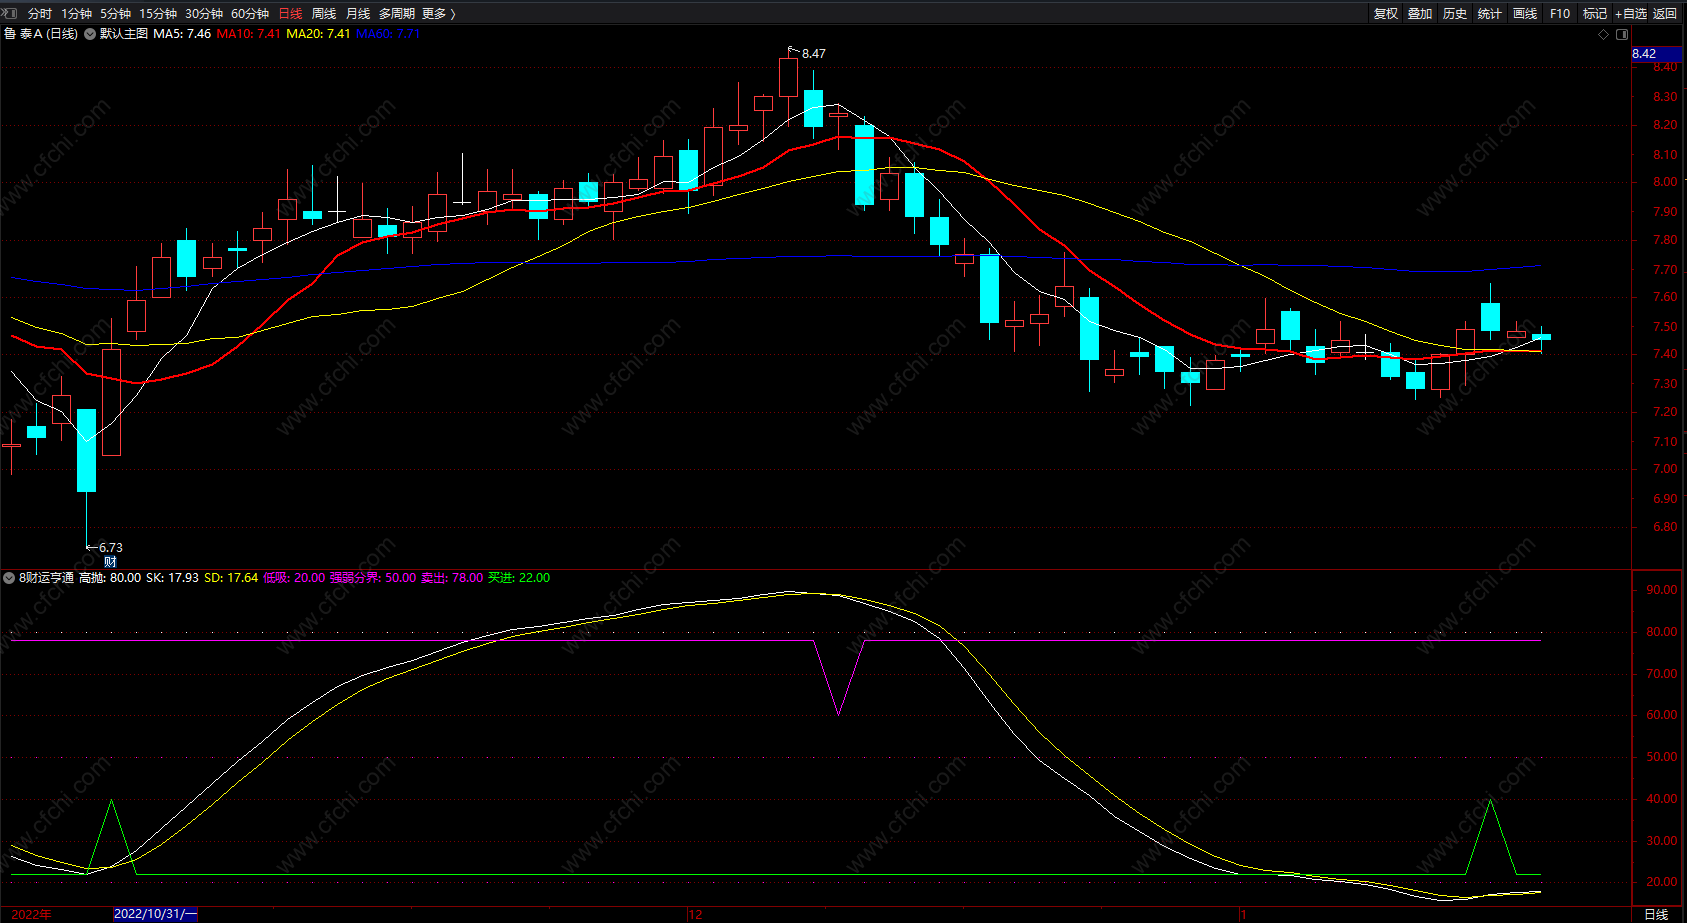Select the 日线 daily chart tab

(x=290, y=14)
